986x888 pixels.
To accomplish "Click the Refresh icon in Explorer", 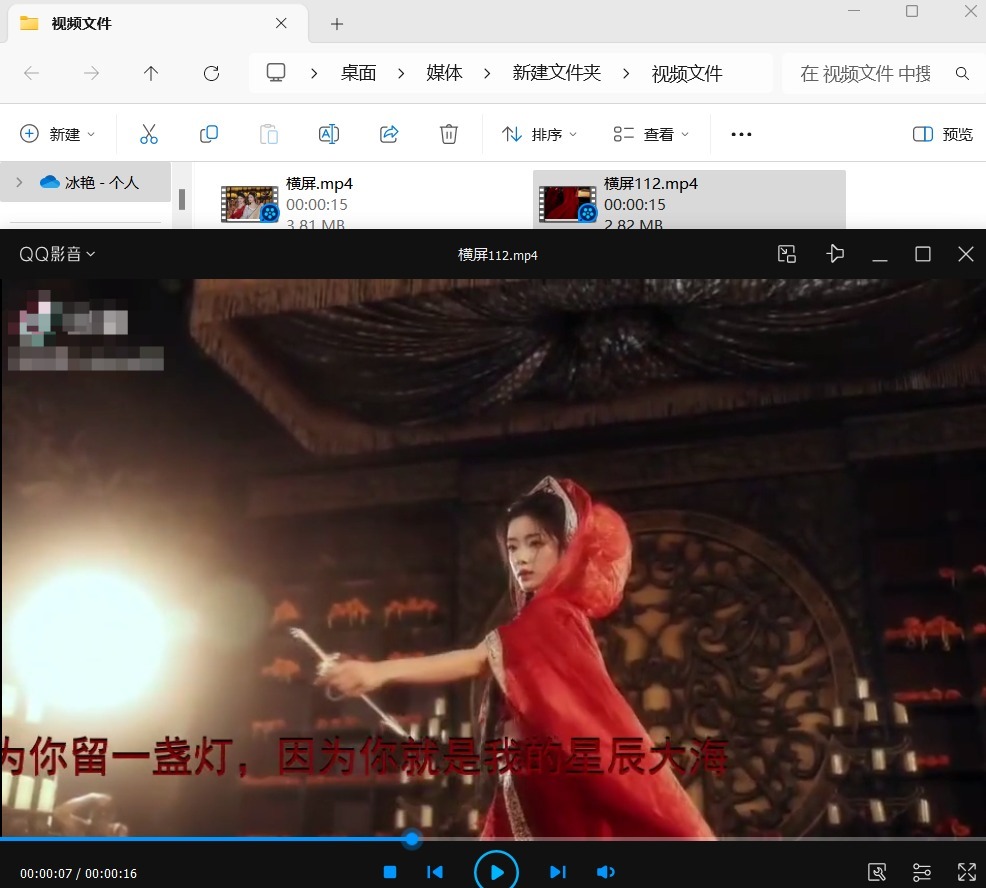I will coord(211,74).
